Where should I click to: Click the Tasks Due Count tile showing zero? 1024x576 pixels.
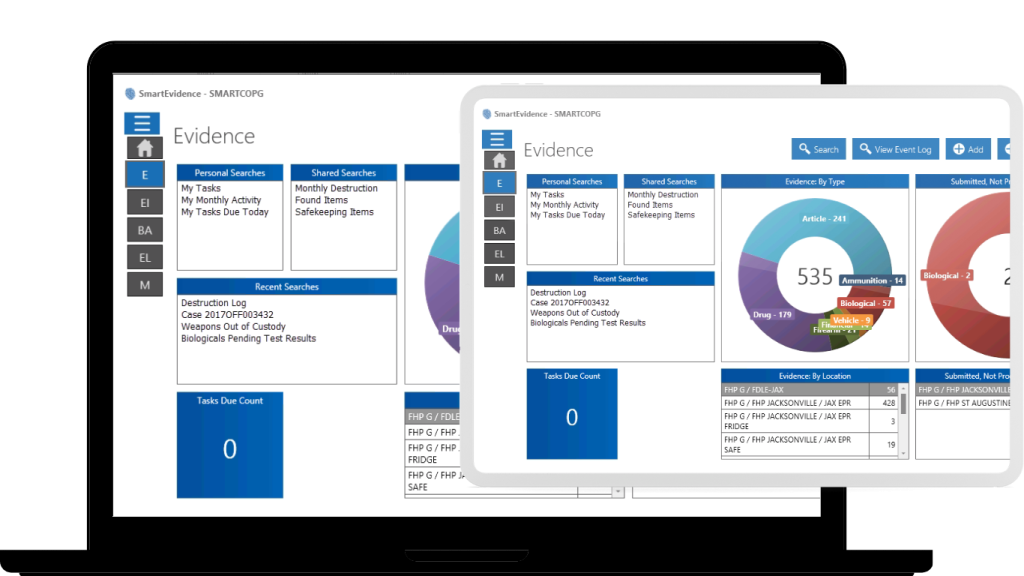[x=571, y=414]
